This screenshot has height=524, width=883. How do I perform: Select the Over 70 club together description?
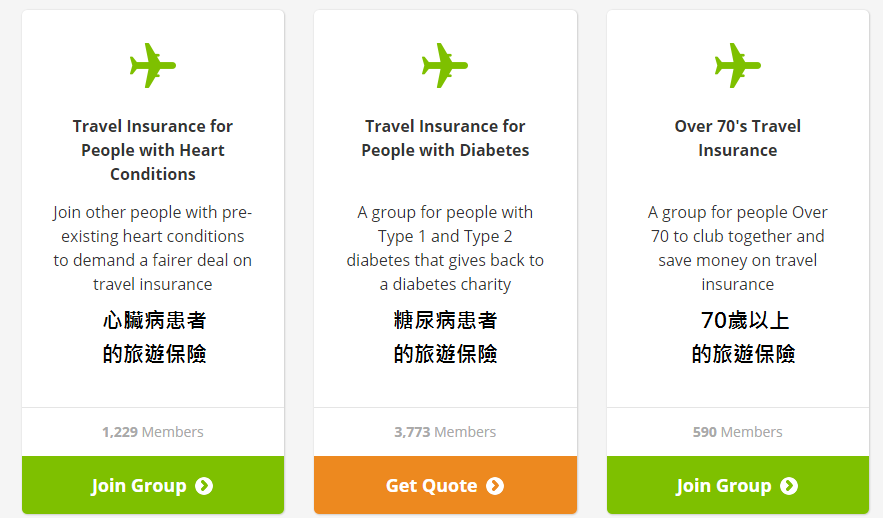click(738, 248)
